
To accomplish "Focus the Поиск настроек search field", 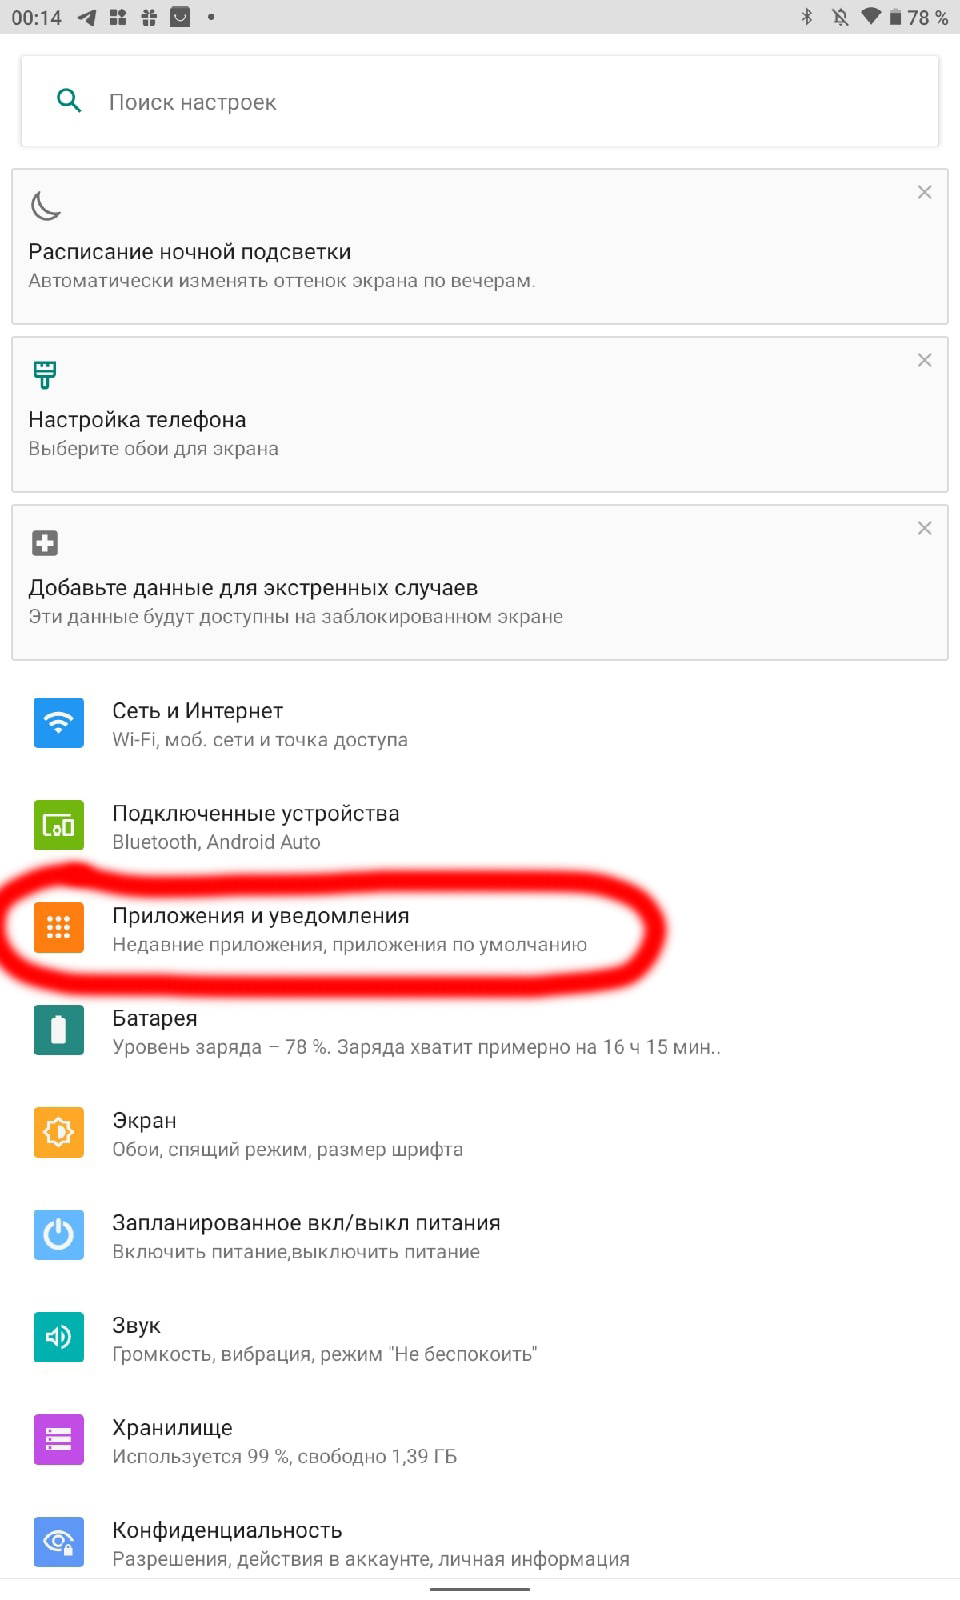I will tap(480, 101).
